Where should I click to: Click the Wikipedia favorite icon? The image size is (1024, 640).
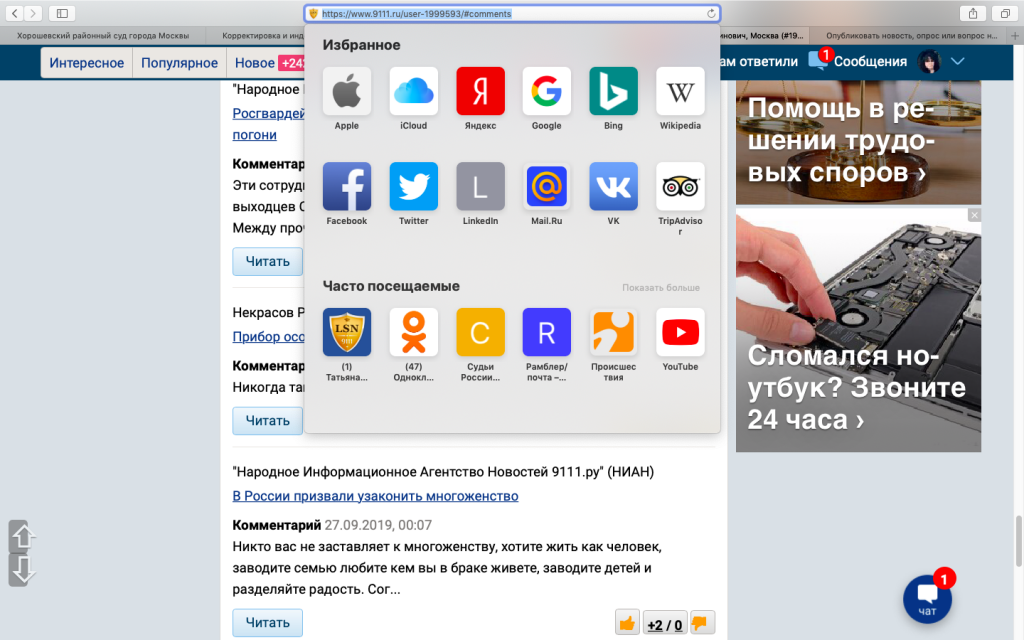[680, 92]
